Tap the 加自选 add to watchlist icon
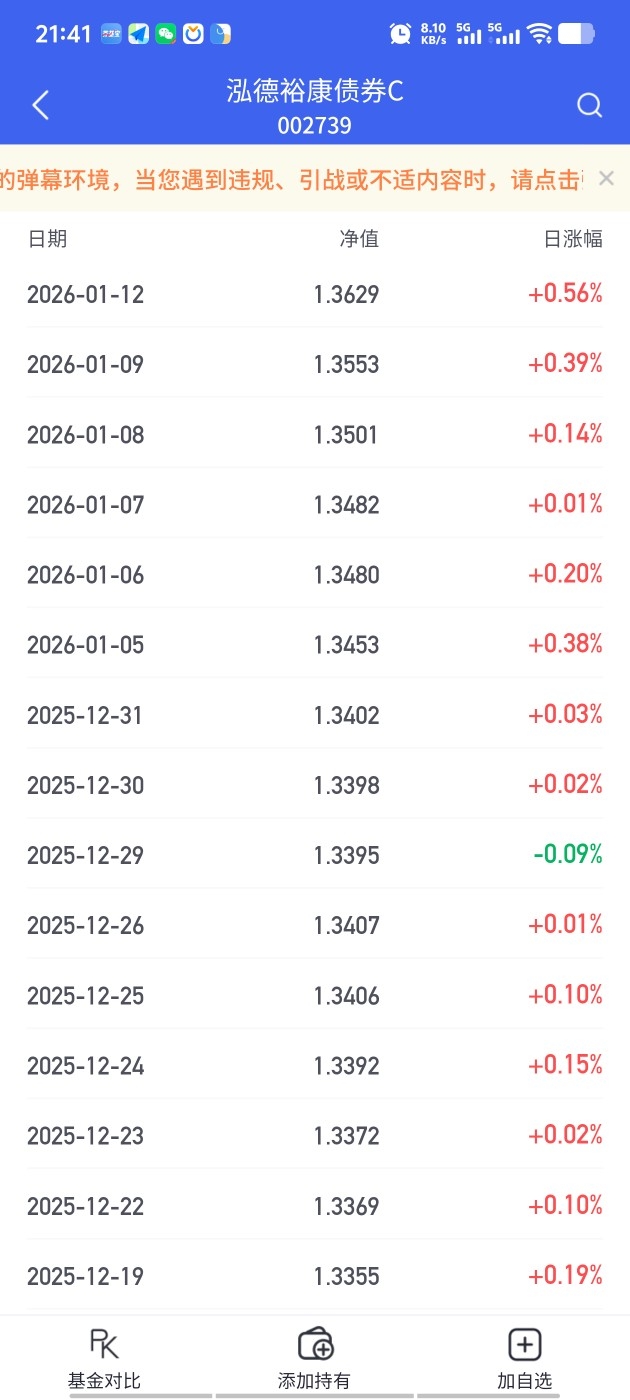This screenshot has height=1400, width=630. (525, 1345)
